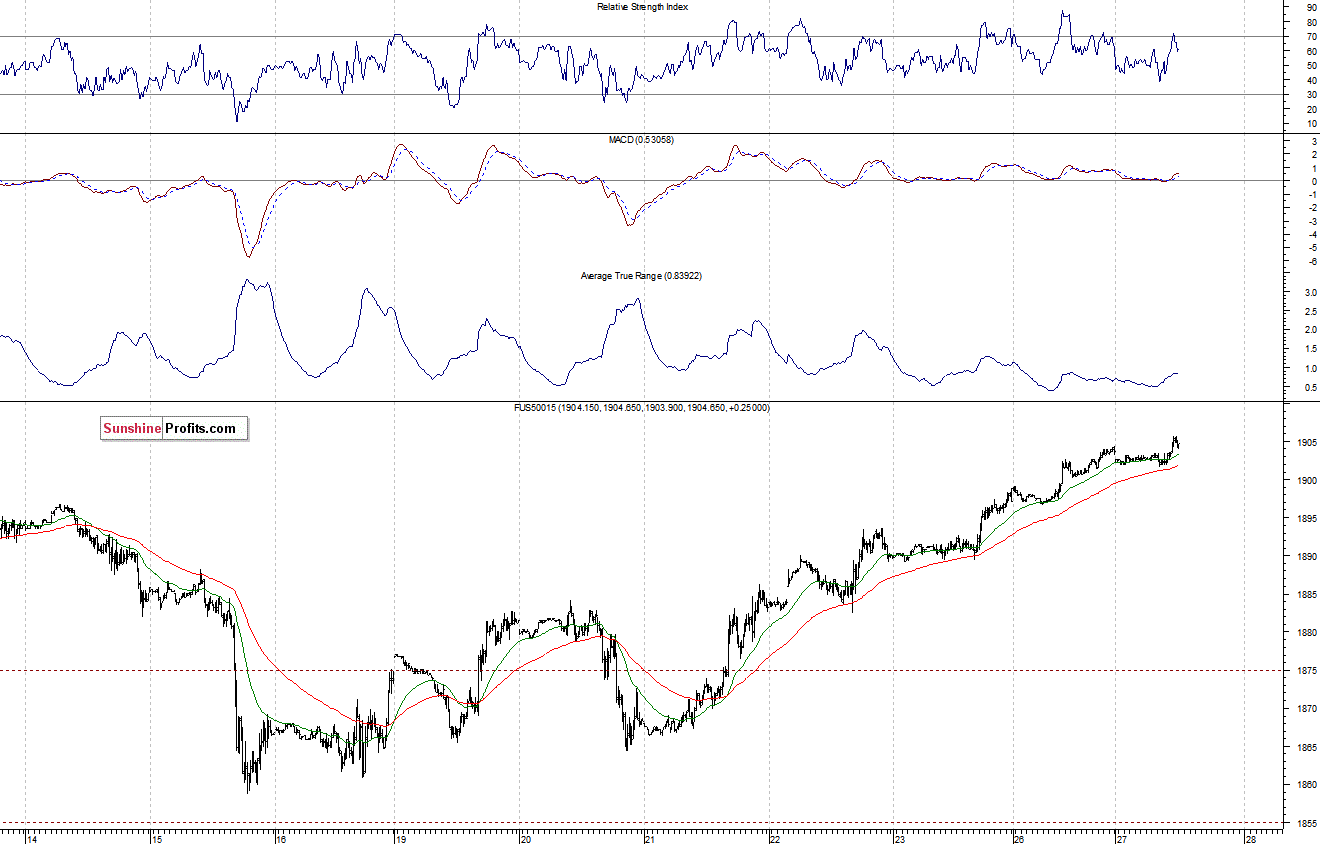
Task: Click RSI scale value 30
Action: coord(1311,94)
